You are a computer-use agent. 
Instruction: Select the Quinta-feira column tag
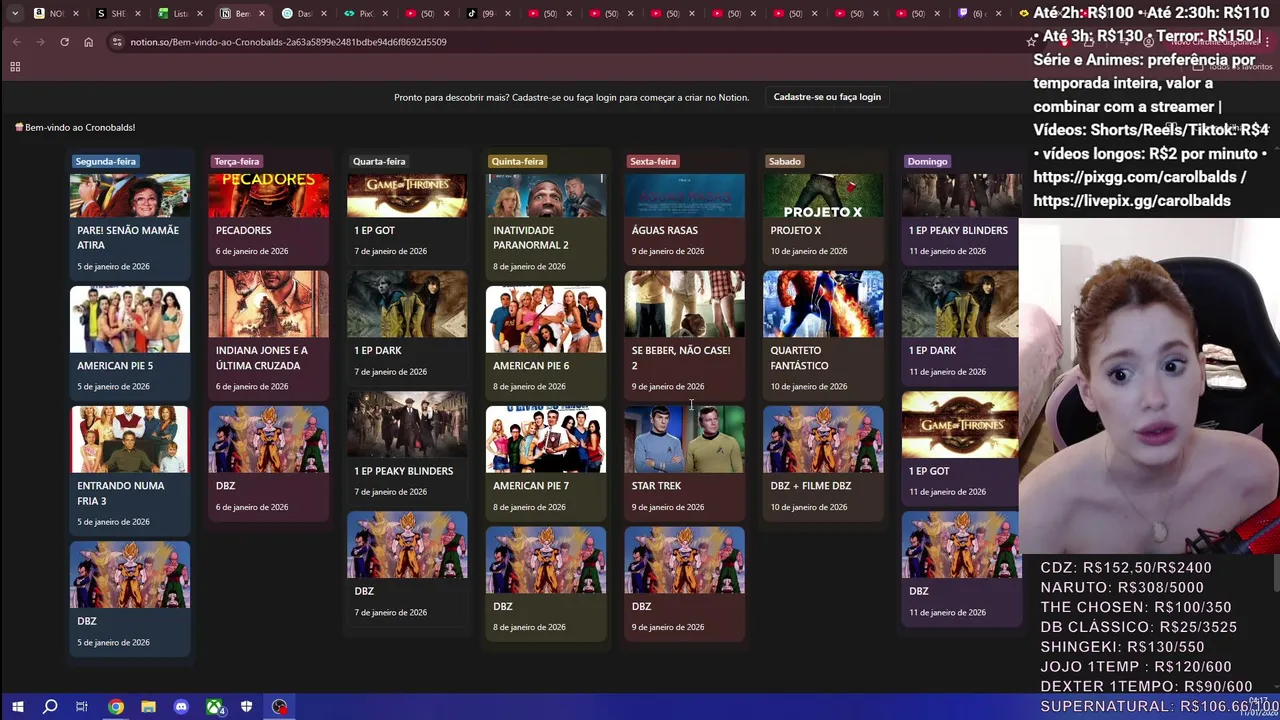(x=517, y=161)
